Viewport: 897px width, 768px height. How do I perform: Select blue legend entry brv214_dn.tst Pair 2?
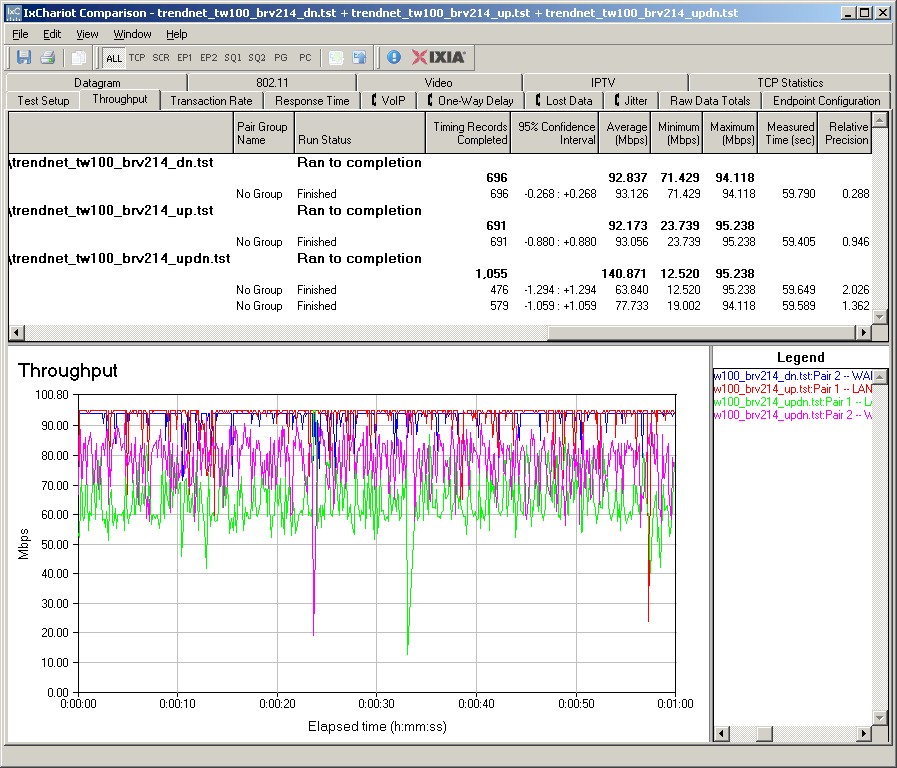(x=793, y=376)
